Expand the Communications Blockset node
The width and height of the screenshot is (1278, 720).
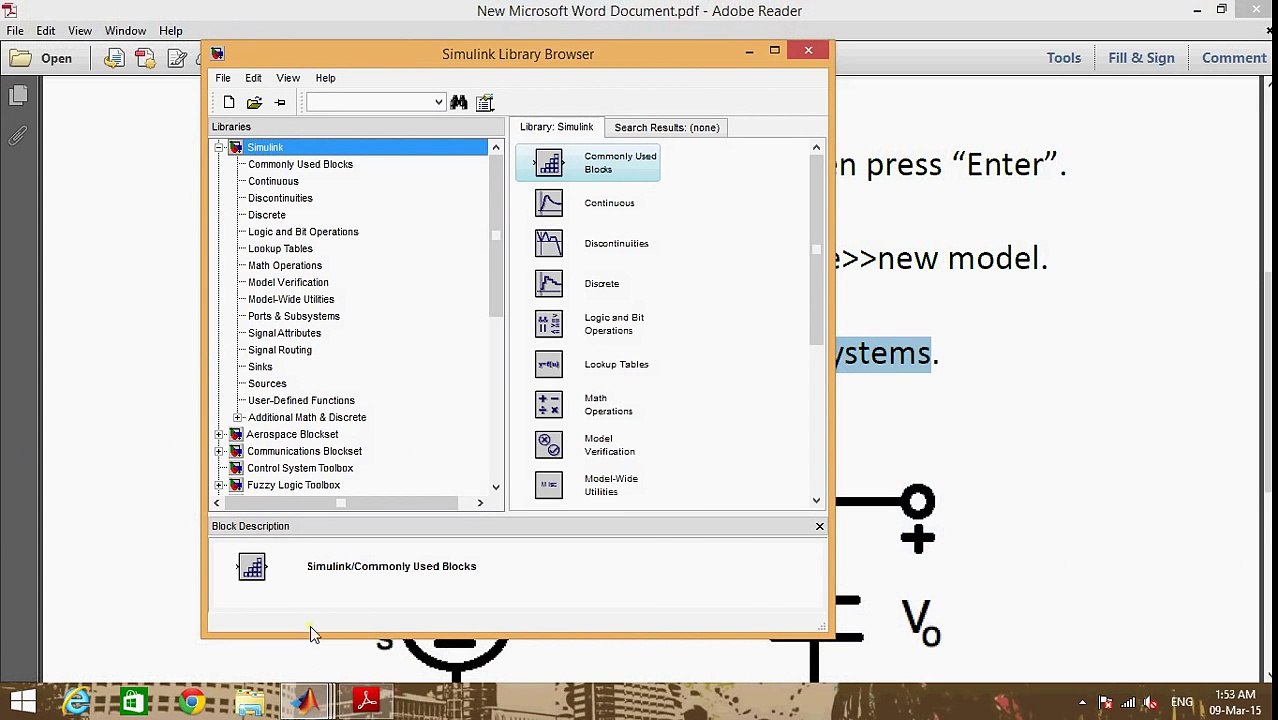pyautogui.click(x=219, y=451)
